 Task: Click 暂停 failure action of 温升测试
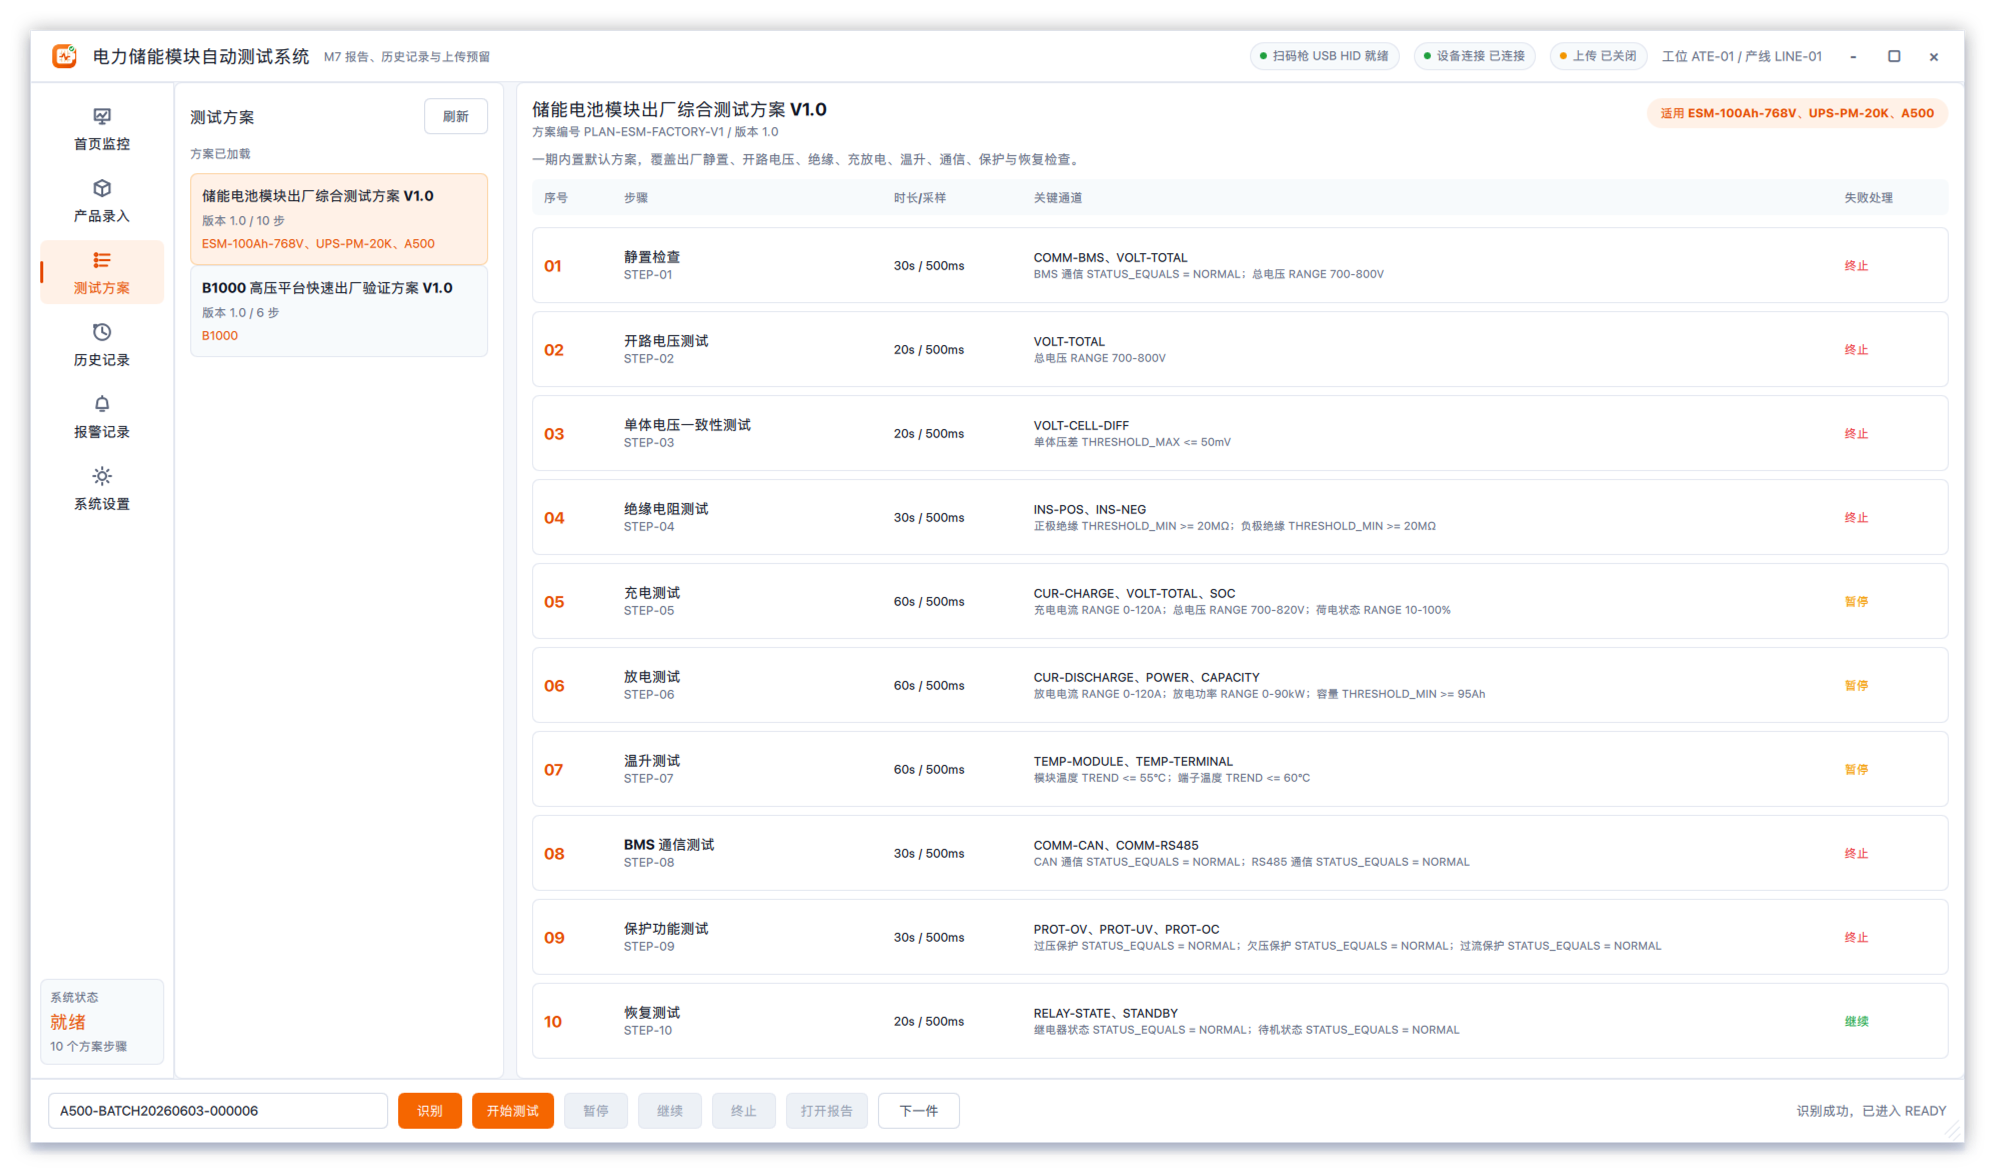click(1856, 770)
